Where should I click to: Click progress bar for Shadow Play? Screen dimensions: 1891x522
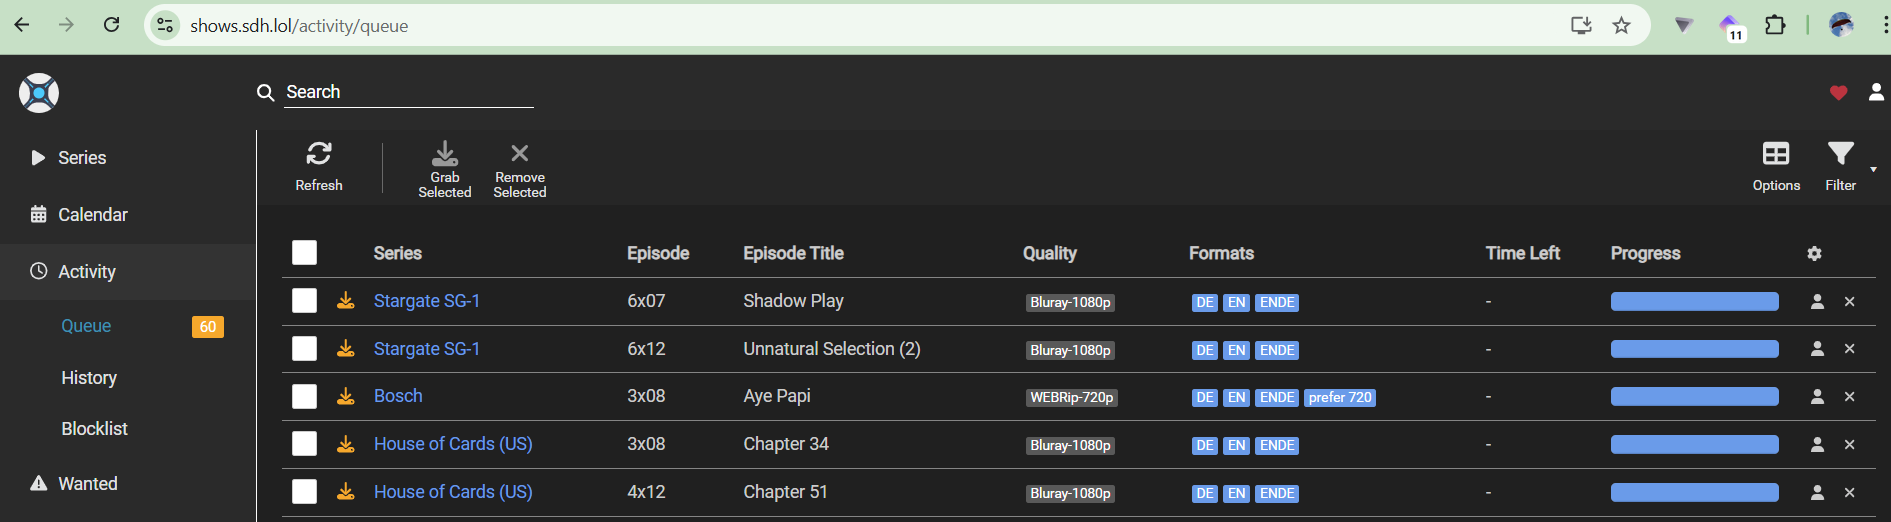point(1694,301)
